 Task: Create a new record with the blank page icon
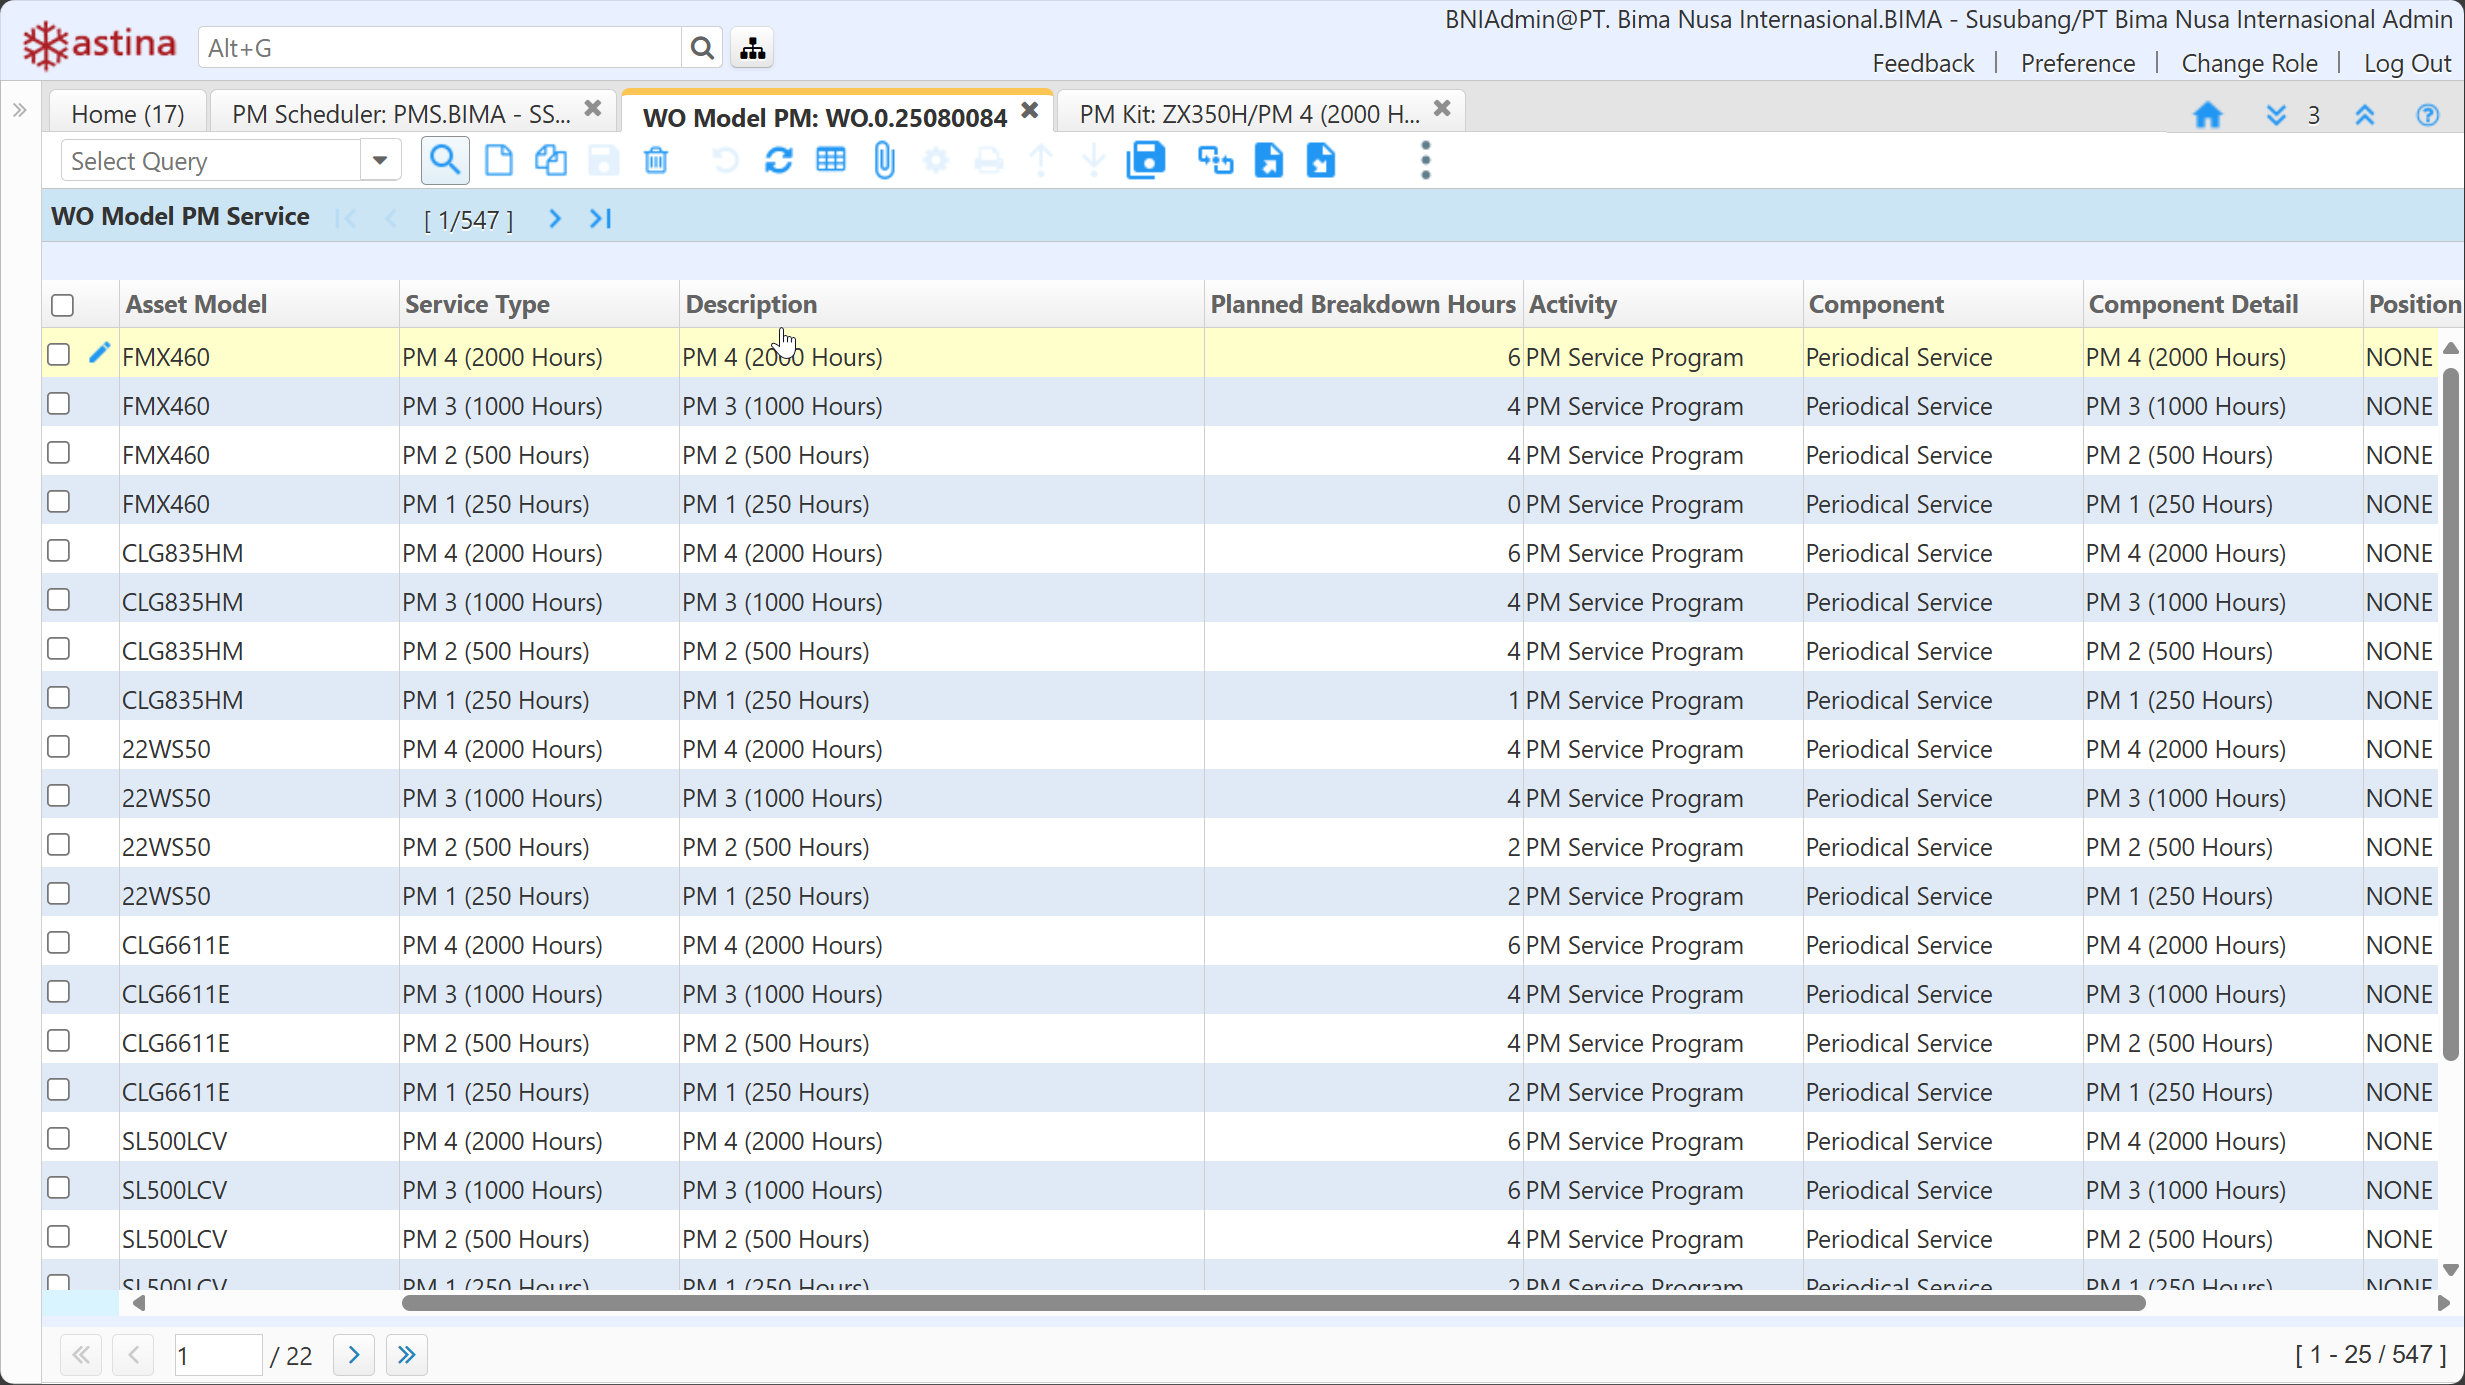498,161
